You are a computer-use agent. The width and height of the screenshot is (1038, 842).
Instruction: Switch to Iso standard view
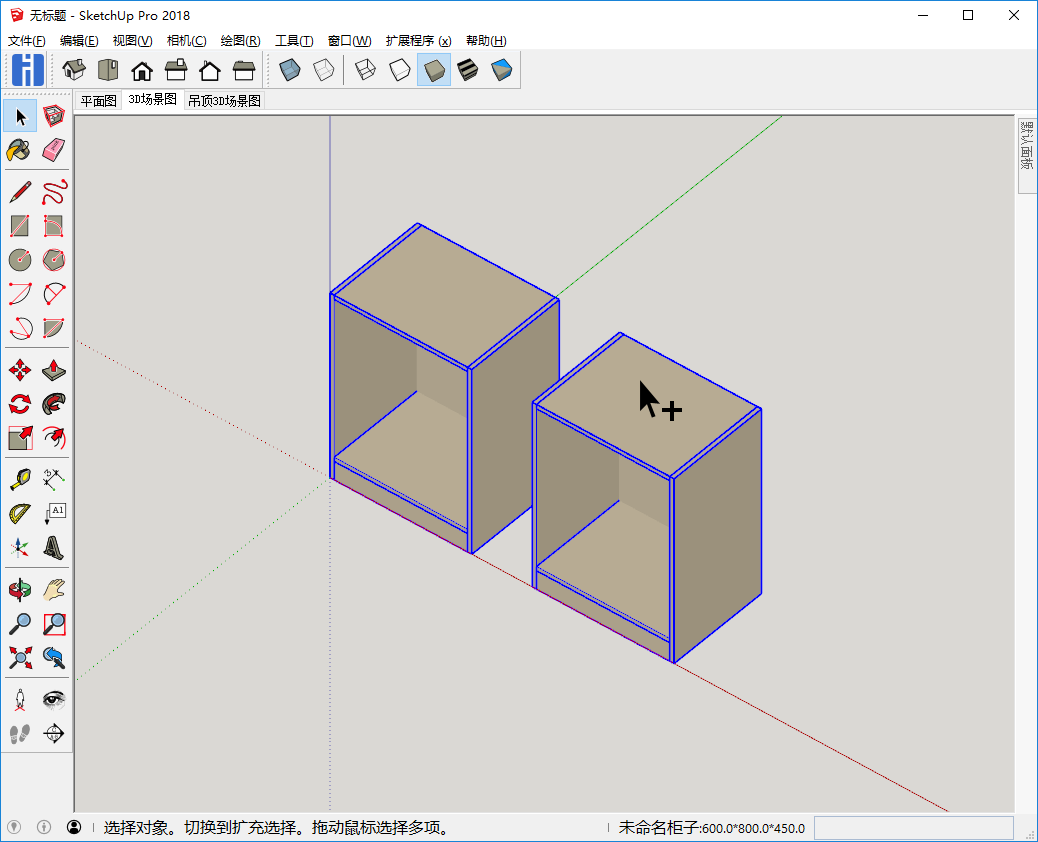pyautogui.click(x=74, y=70)
